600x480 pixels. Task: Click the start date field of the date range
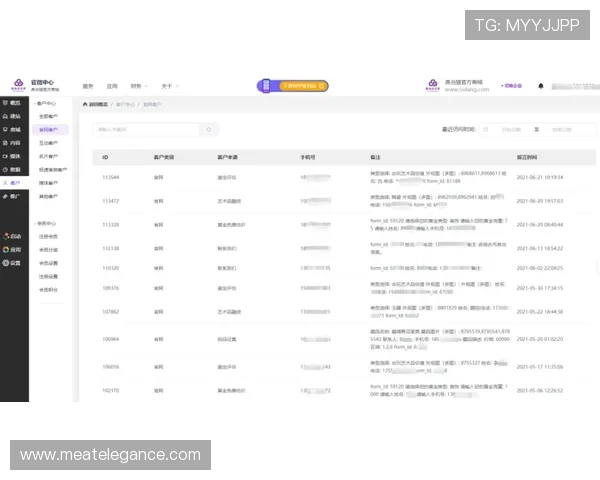(x=511, y=129)
